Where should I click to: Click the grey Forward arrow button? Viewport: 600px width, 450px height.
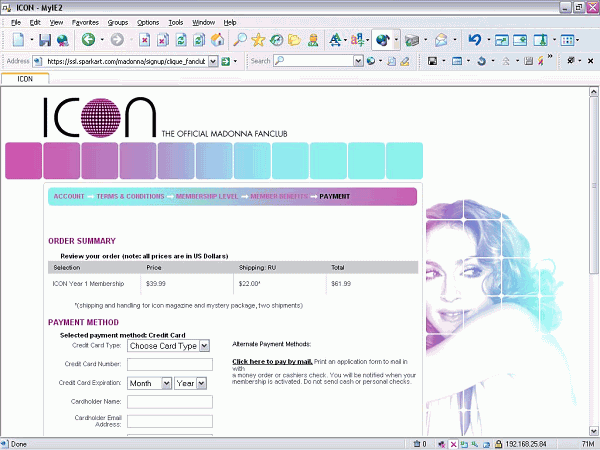point(117,39)
